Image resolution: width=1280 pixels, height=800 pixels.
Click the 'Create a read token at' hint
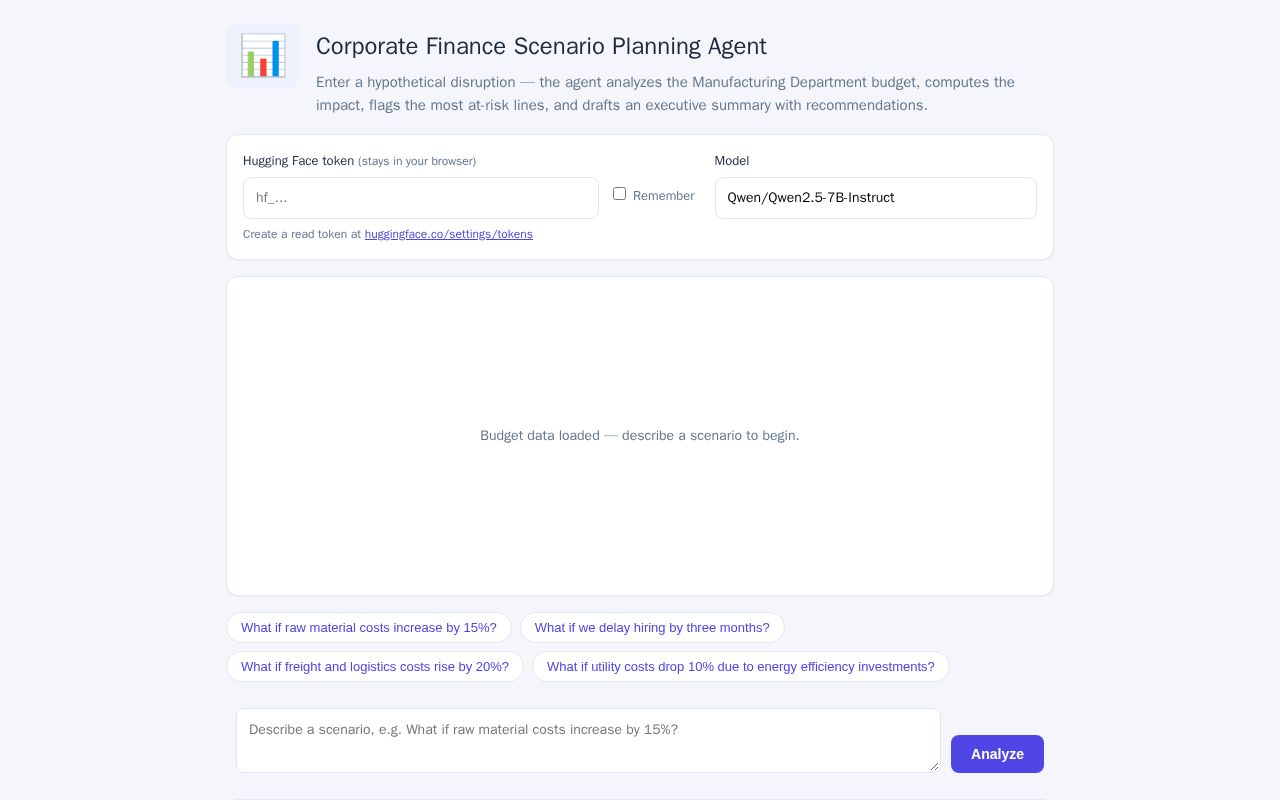(x=302, y=234)
